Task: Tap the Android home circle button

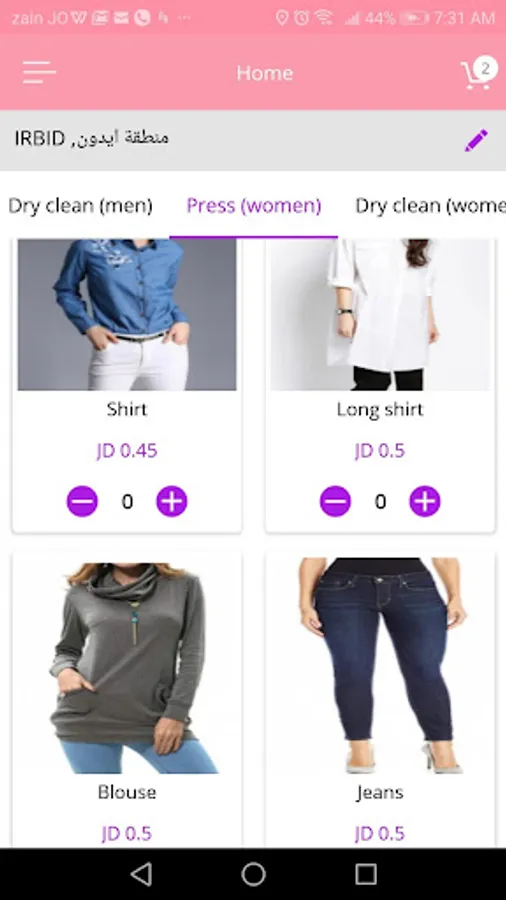Action: pos(253,874)
